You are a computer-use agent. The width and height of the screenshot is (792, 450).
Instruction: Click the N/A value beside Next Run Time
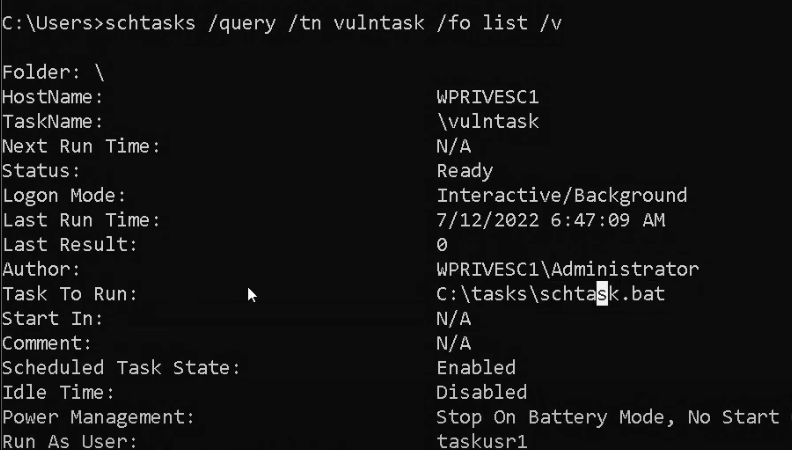(x=453, y=147)
